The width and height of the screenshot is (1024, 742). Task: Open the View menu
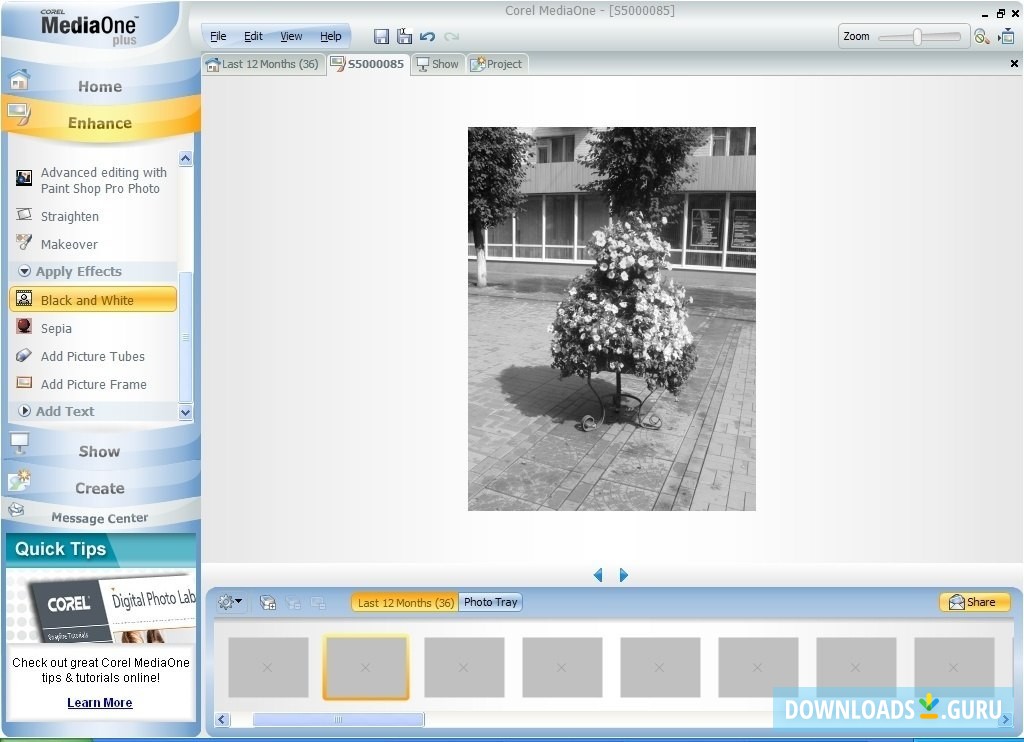291,36
